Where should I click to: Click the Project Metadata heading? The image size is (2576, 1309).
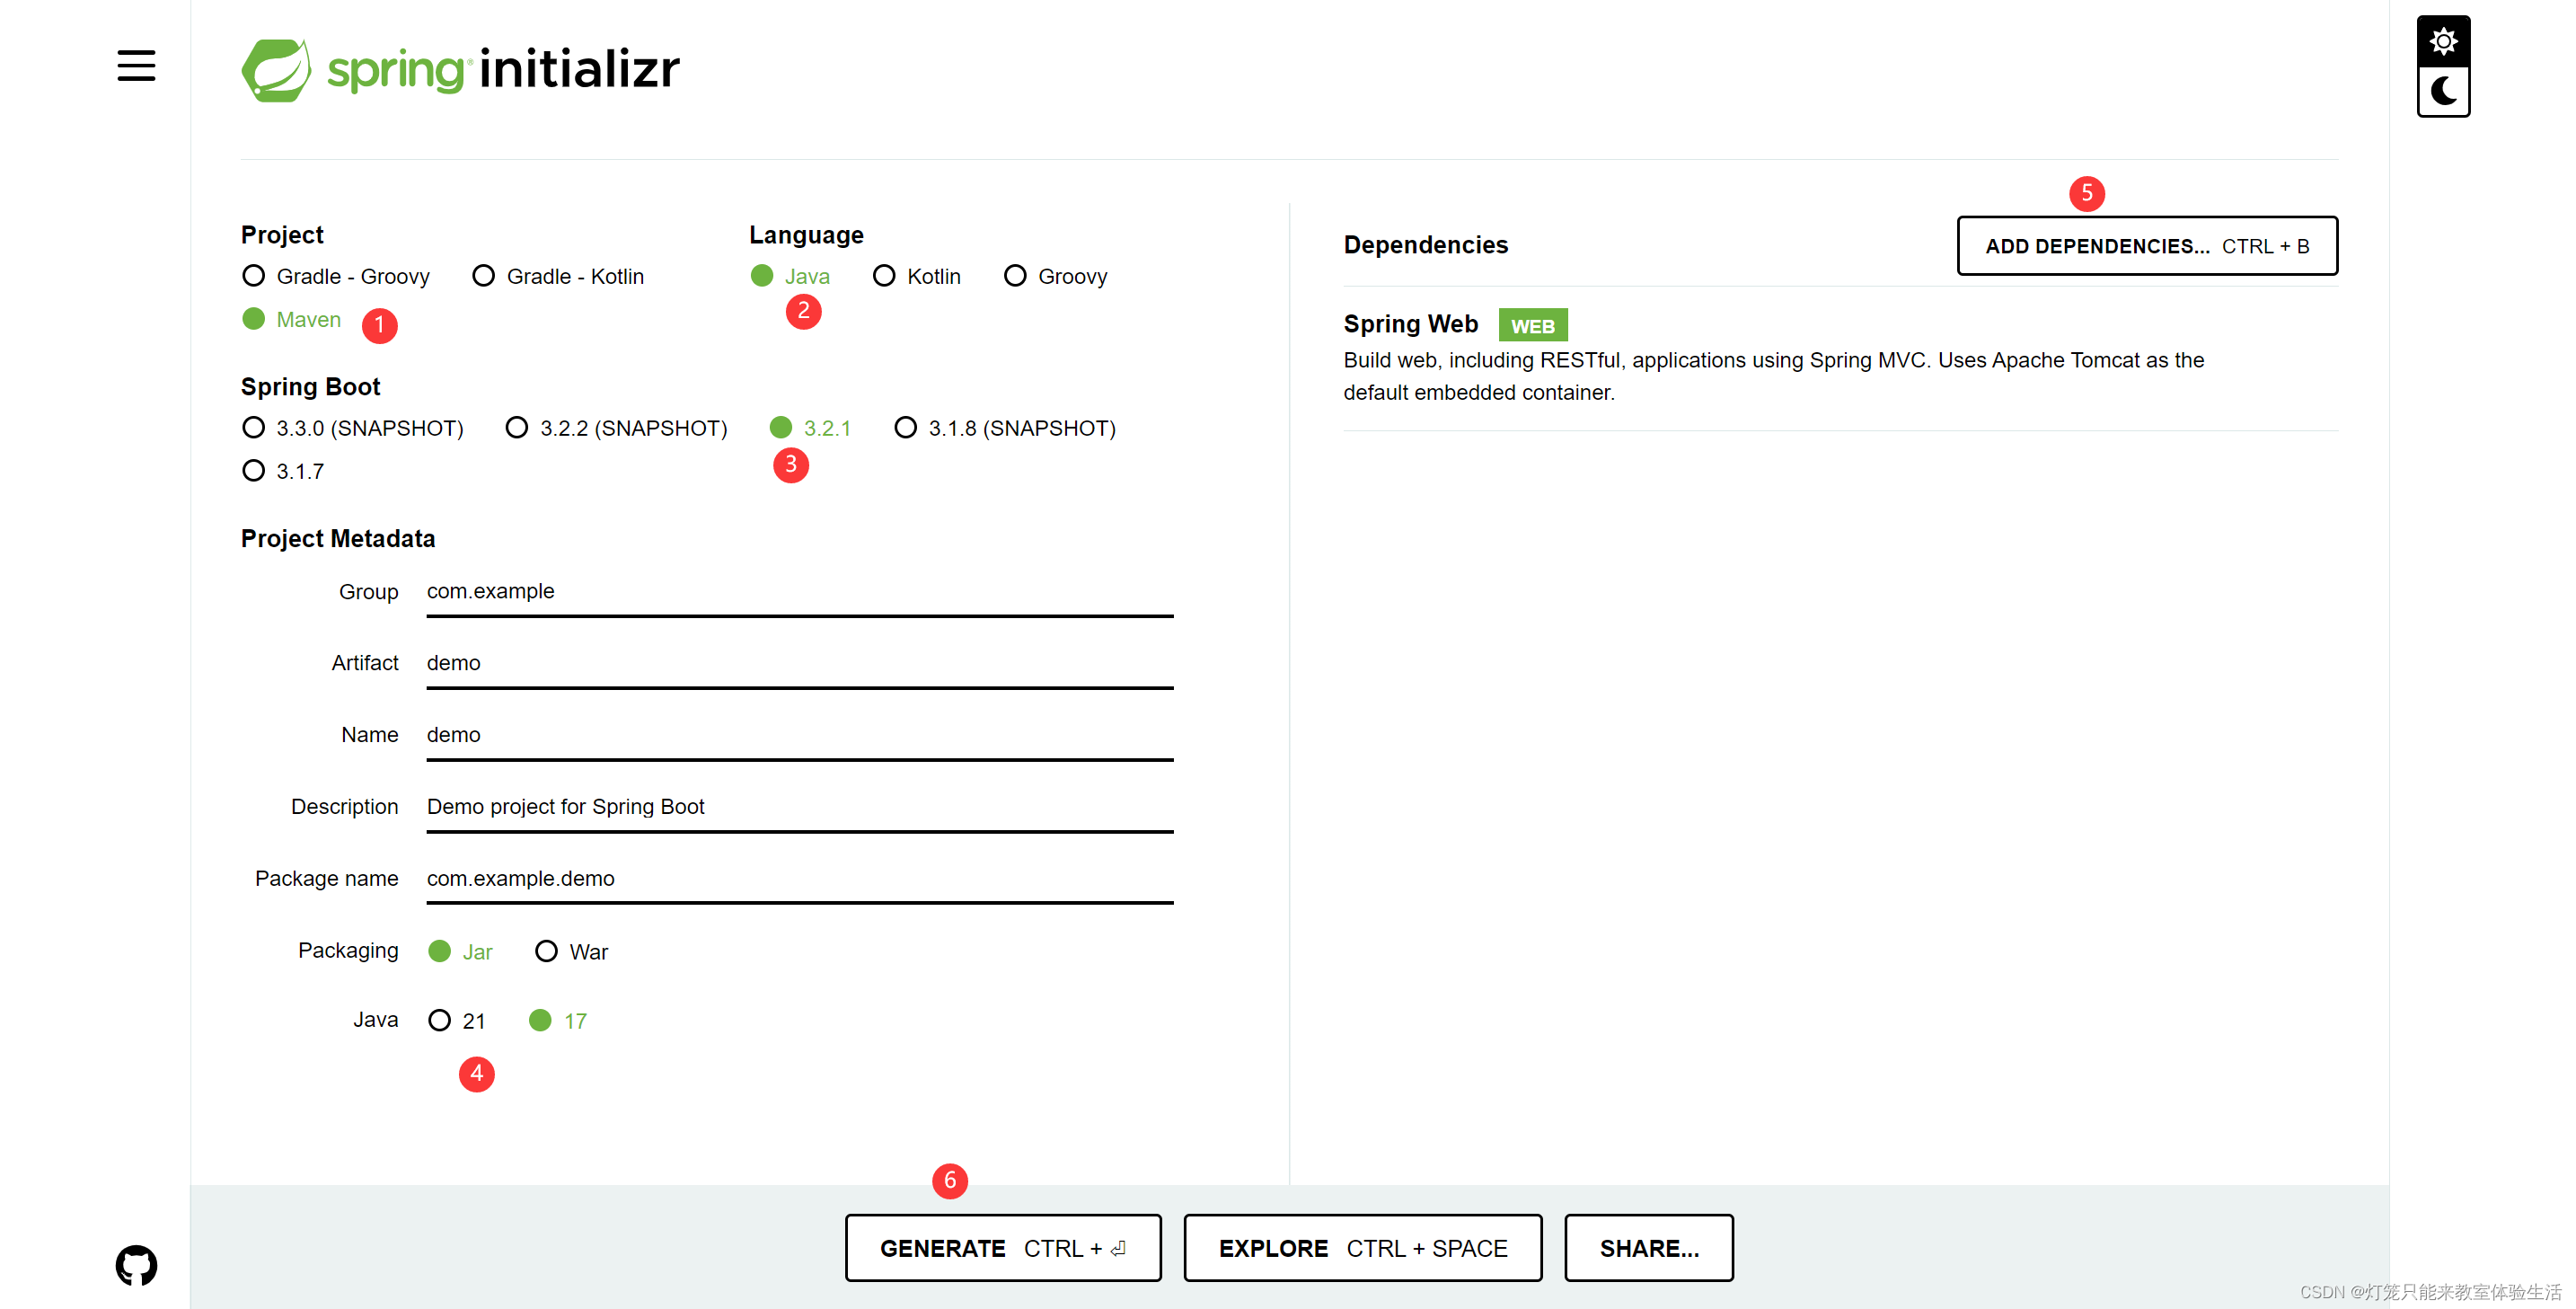coord(338,539)
